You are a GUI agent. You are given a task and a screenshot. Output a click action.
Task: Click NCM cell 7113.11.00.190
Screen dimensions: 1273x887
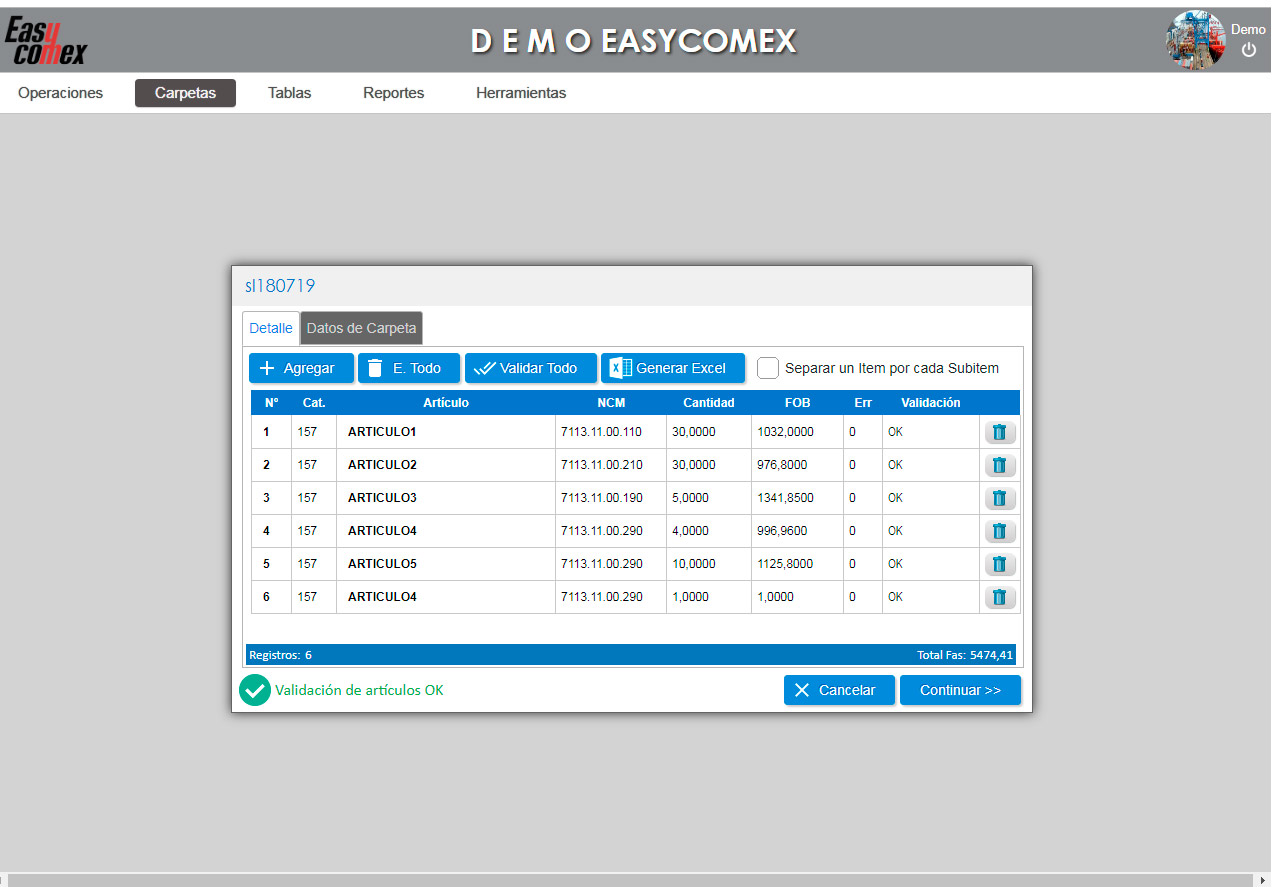pos(611,498)
